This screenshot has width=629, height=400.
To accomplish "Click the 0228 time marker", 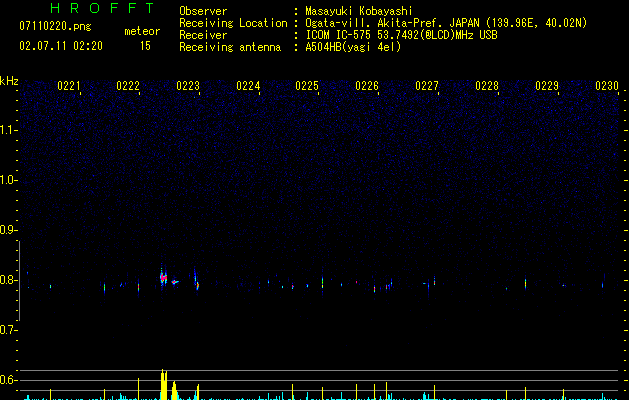I will coord(487,86).
